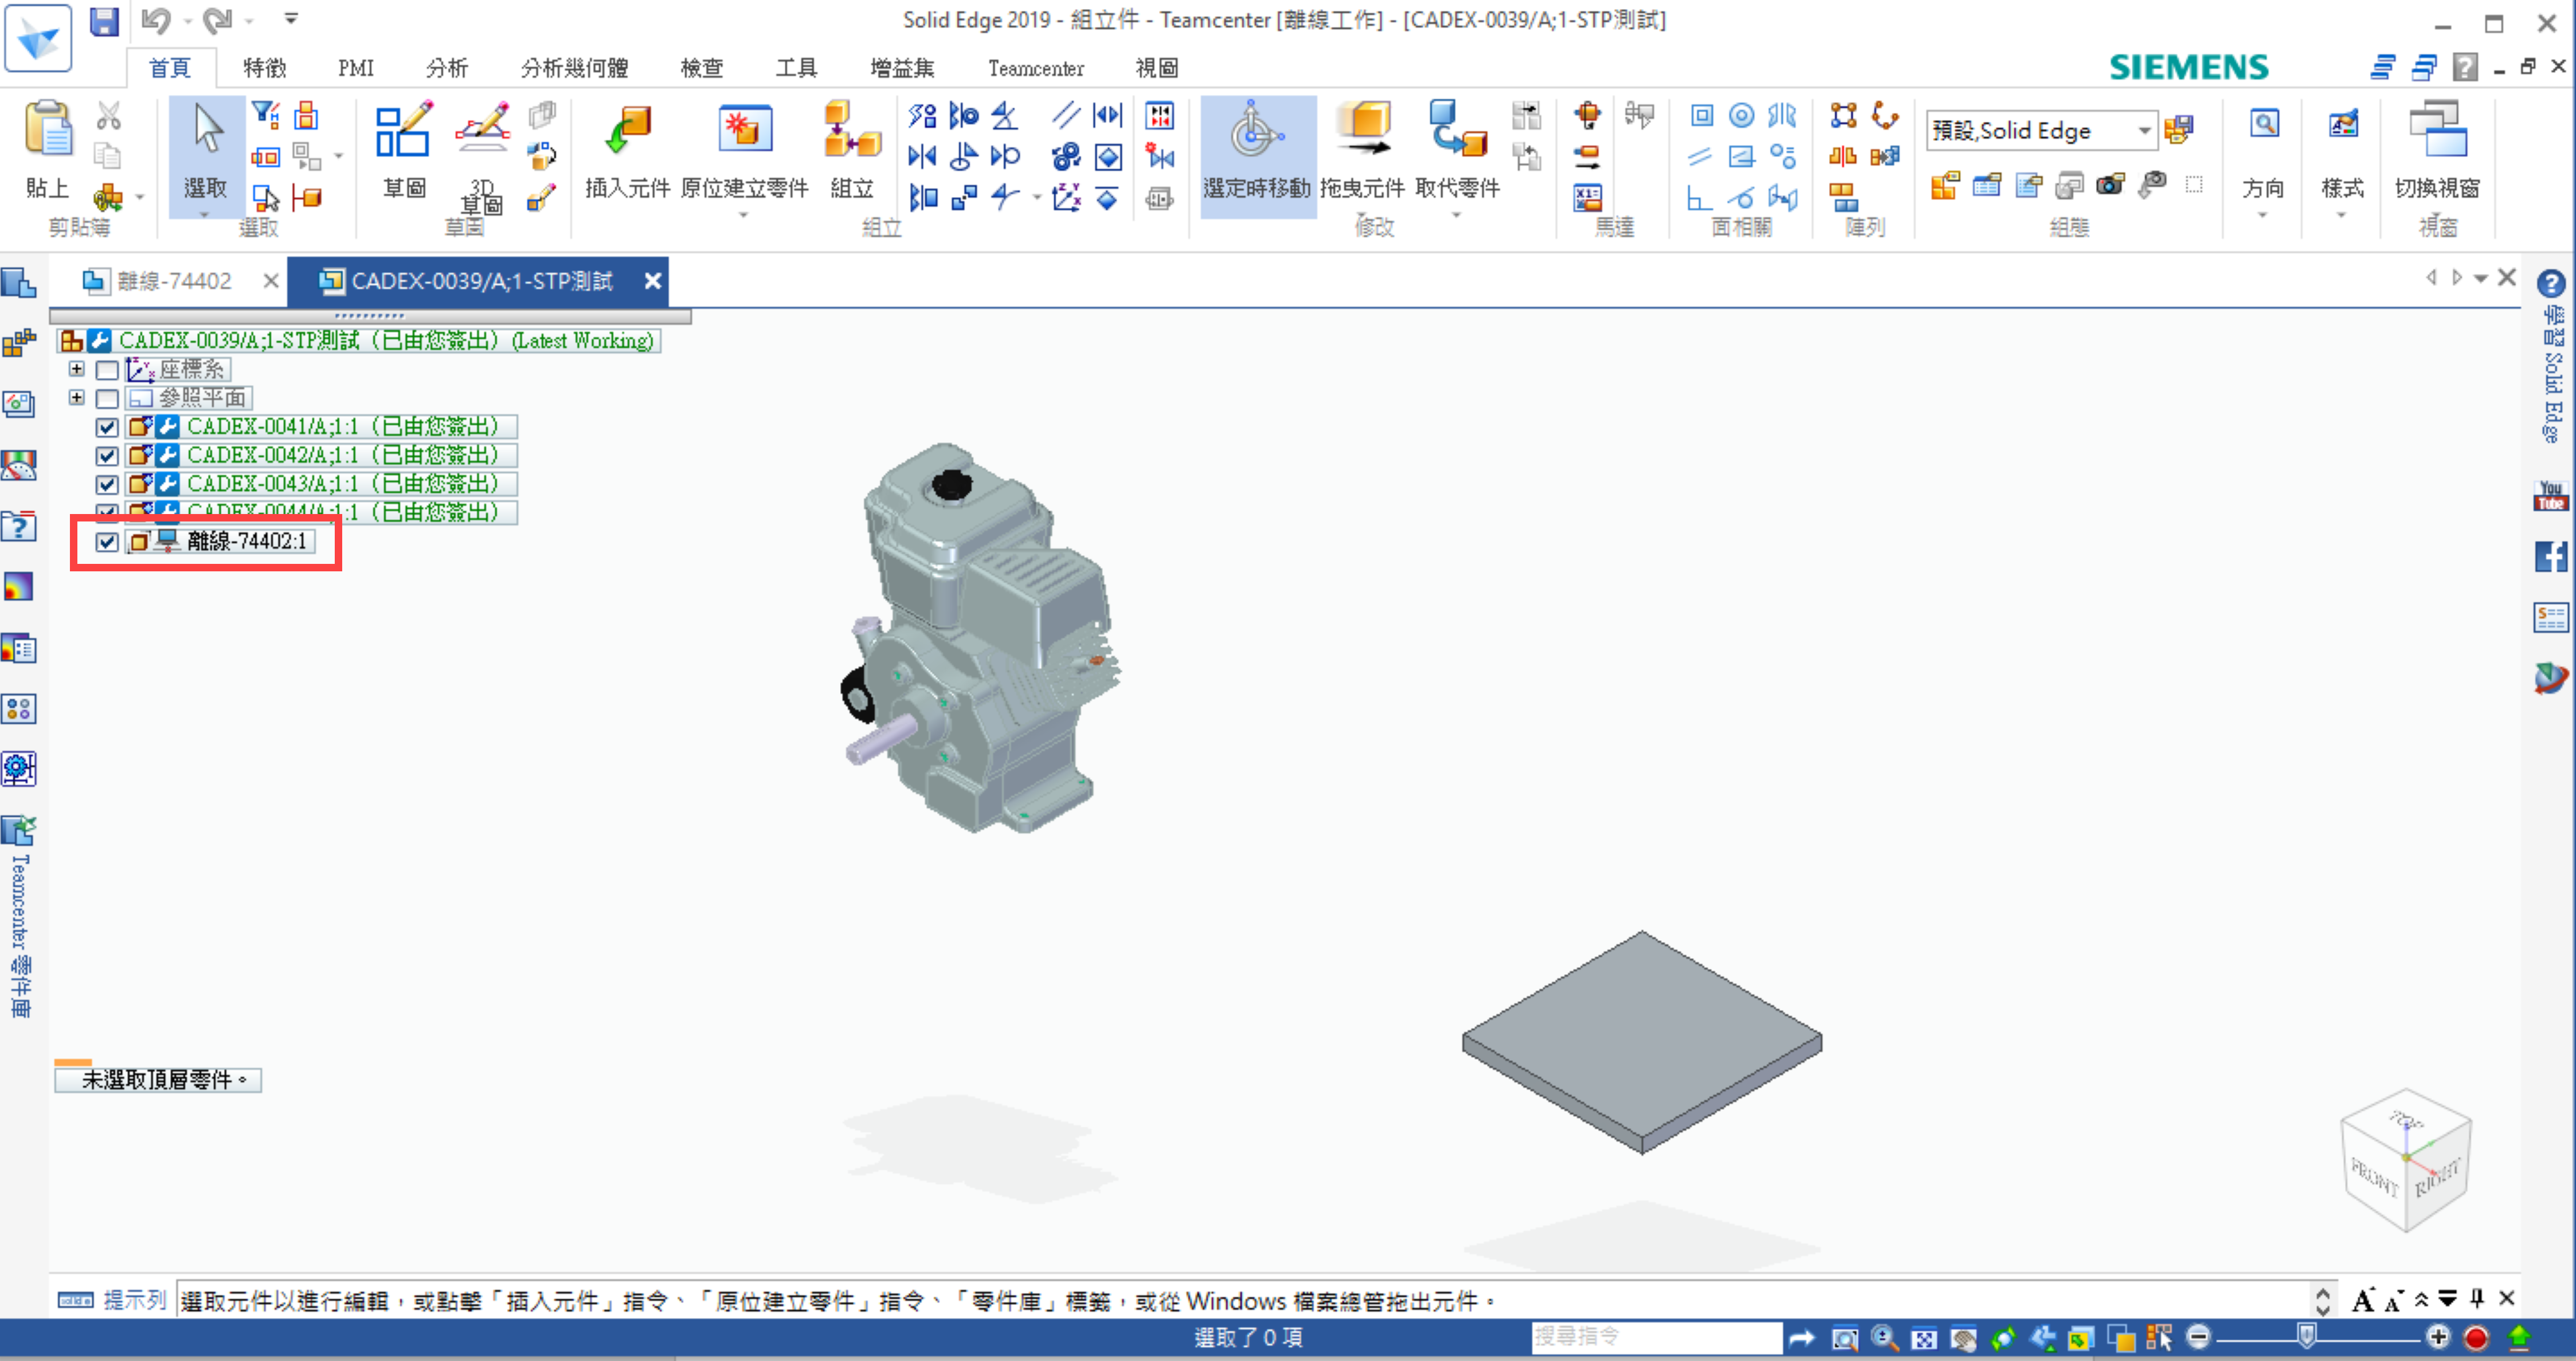
Task: Open the Sketch (草圖) tool
Action: pos(403,130)
